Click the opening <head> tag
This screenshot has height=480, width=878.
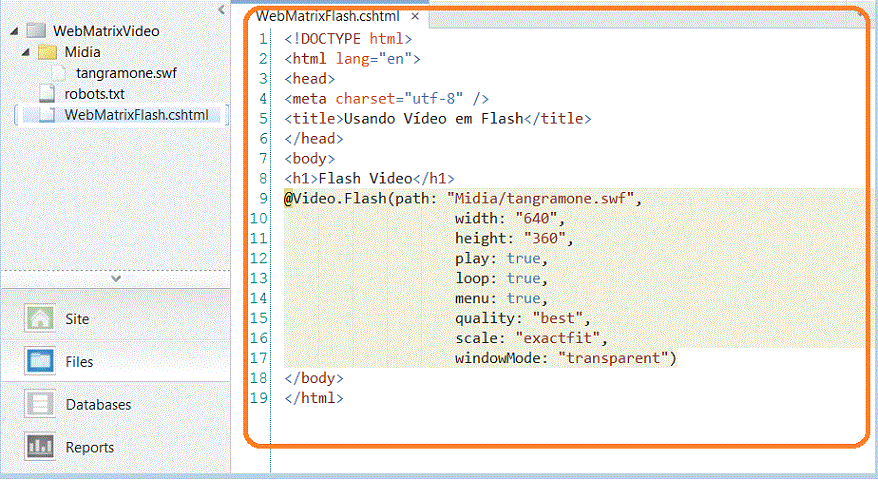pyautogui.click(x=310, y=79)
